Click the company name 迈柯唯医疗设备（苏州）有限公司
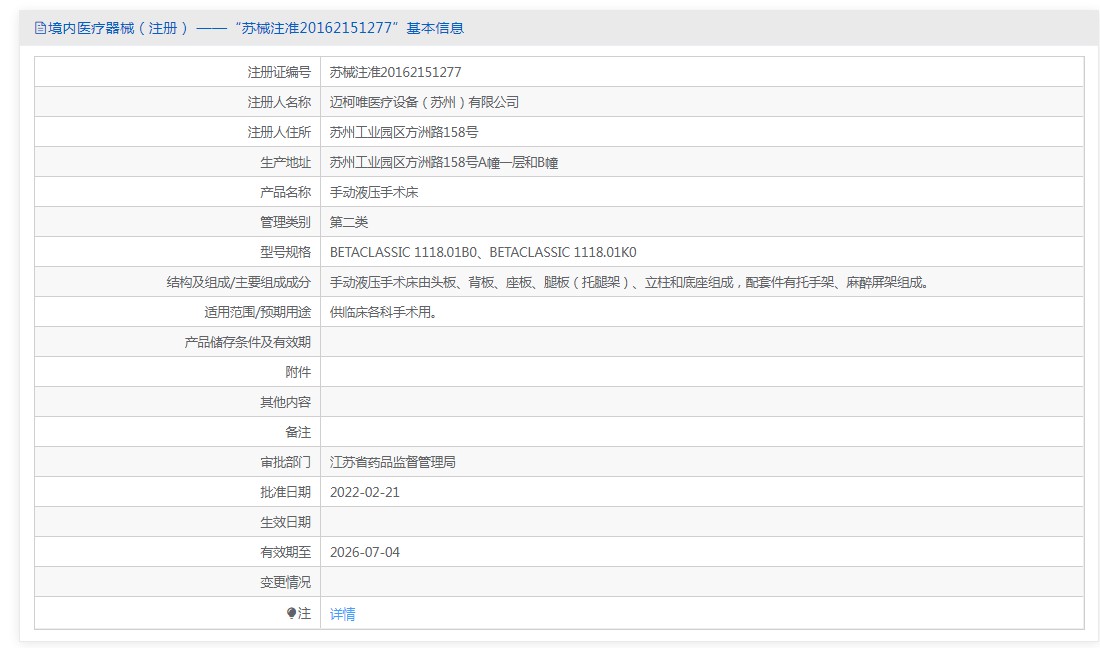This screenshot has width=1100, height=648. click(424, 102)
